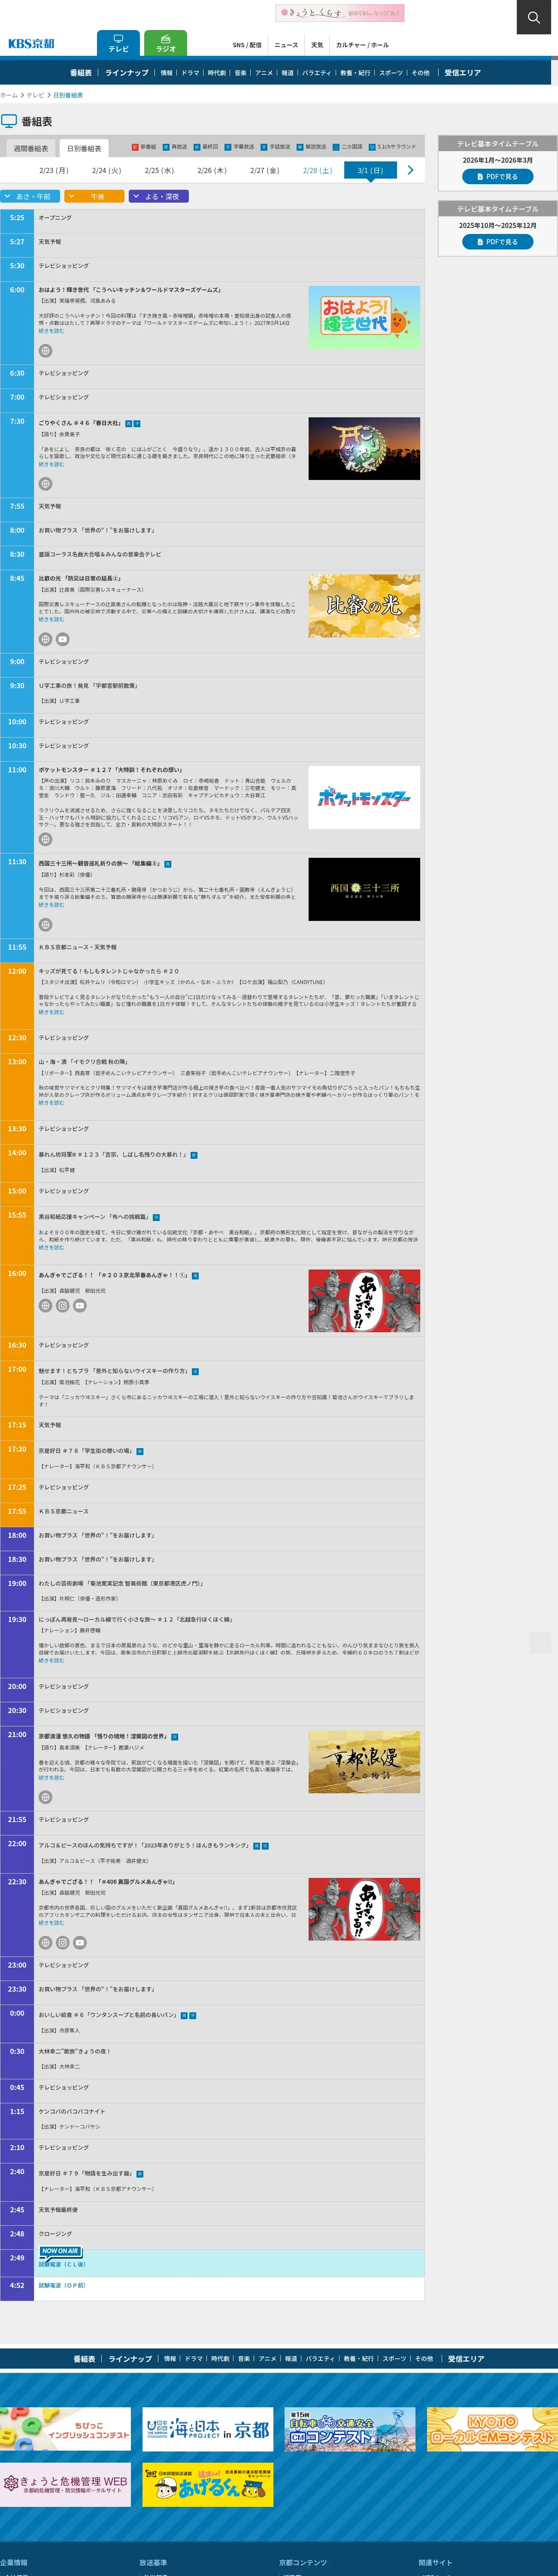558x2576 pixels.
Task: Open the きょうと危機管理WEB banner
Action: [x=65, y=2485]
